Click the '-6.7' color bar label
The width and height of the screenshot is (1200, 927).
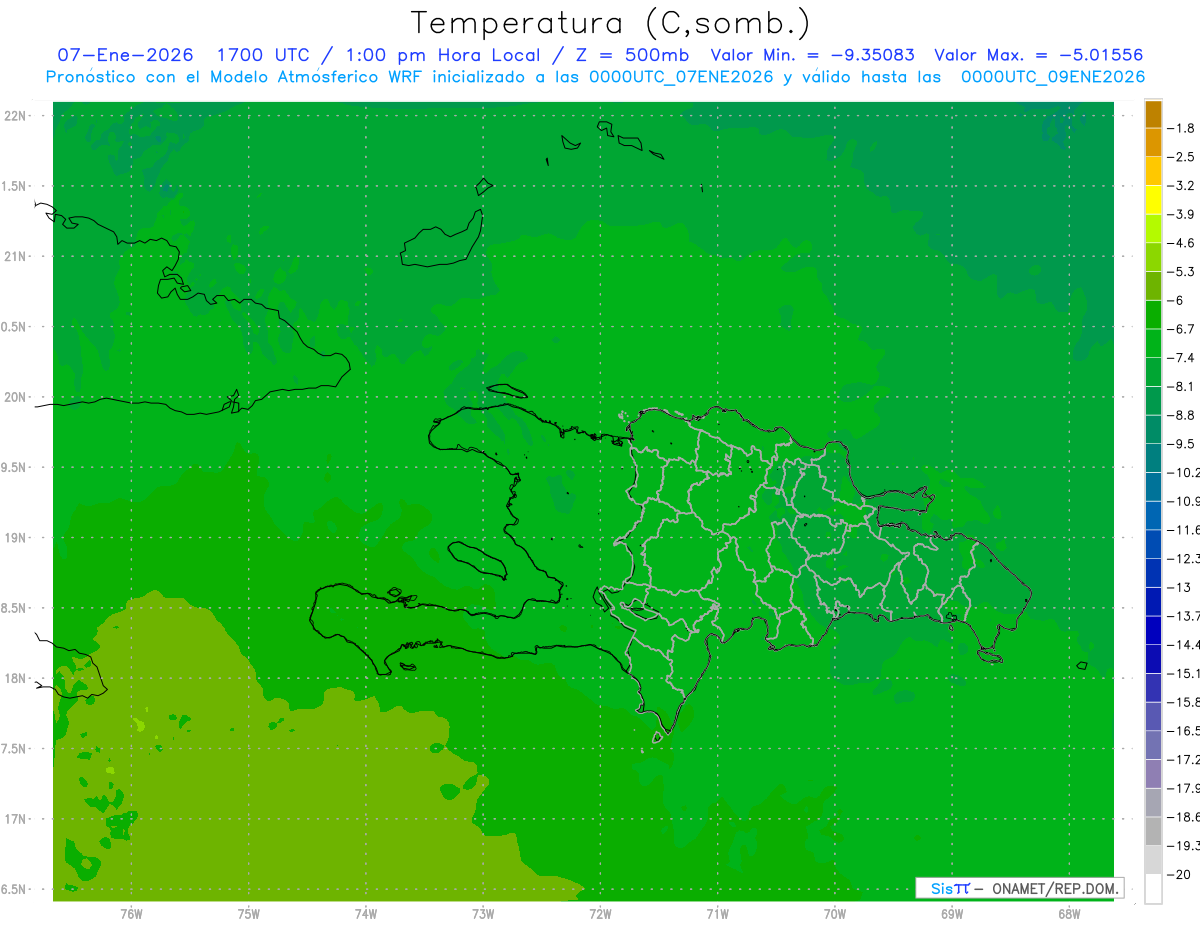point(1181,329)
